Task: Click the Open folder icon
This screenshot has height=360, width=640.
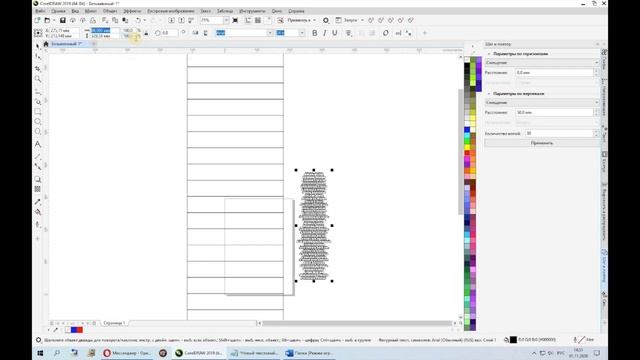Action: coord(47,20)
